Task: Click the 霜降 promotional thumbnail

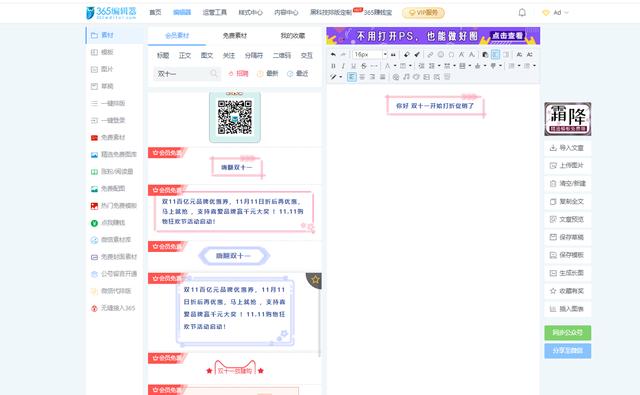Action: click(x=567, y=119)
